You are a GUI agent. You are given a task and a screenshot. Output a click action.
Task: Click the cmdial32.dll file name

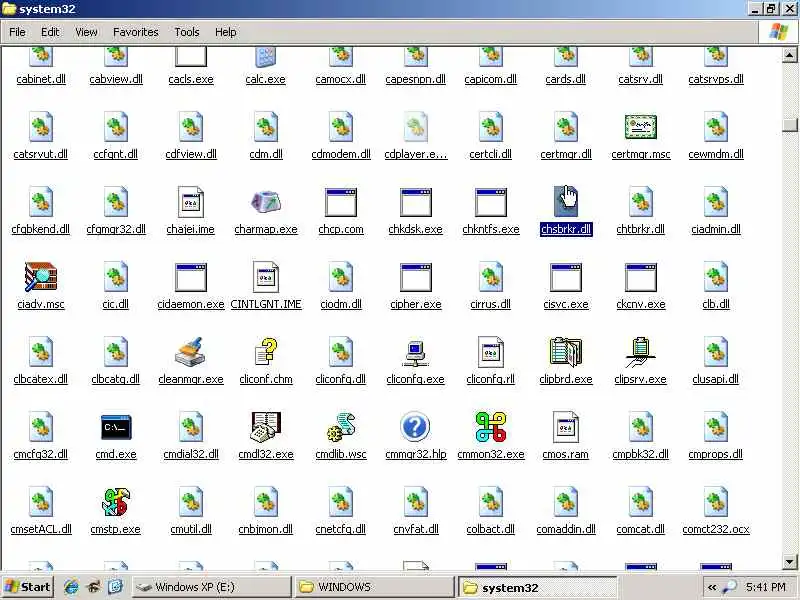[x=190, y=454]
